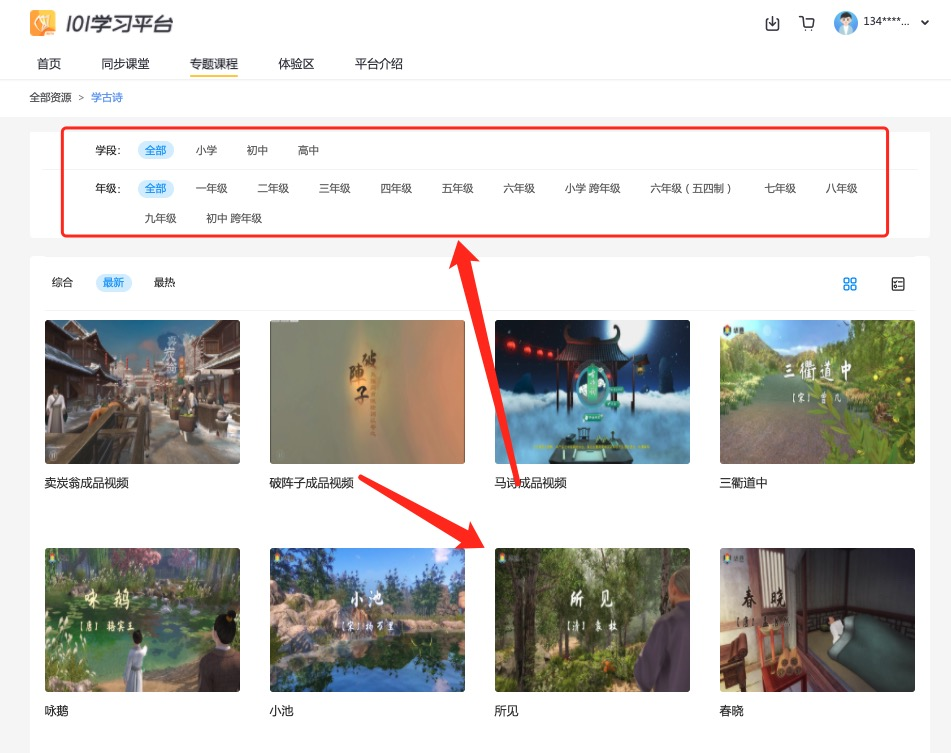The height and width of the screenshot is (753, 951).
Task: Open the 同步课堂 navigation tab
Action: tap(125, 64)
